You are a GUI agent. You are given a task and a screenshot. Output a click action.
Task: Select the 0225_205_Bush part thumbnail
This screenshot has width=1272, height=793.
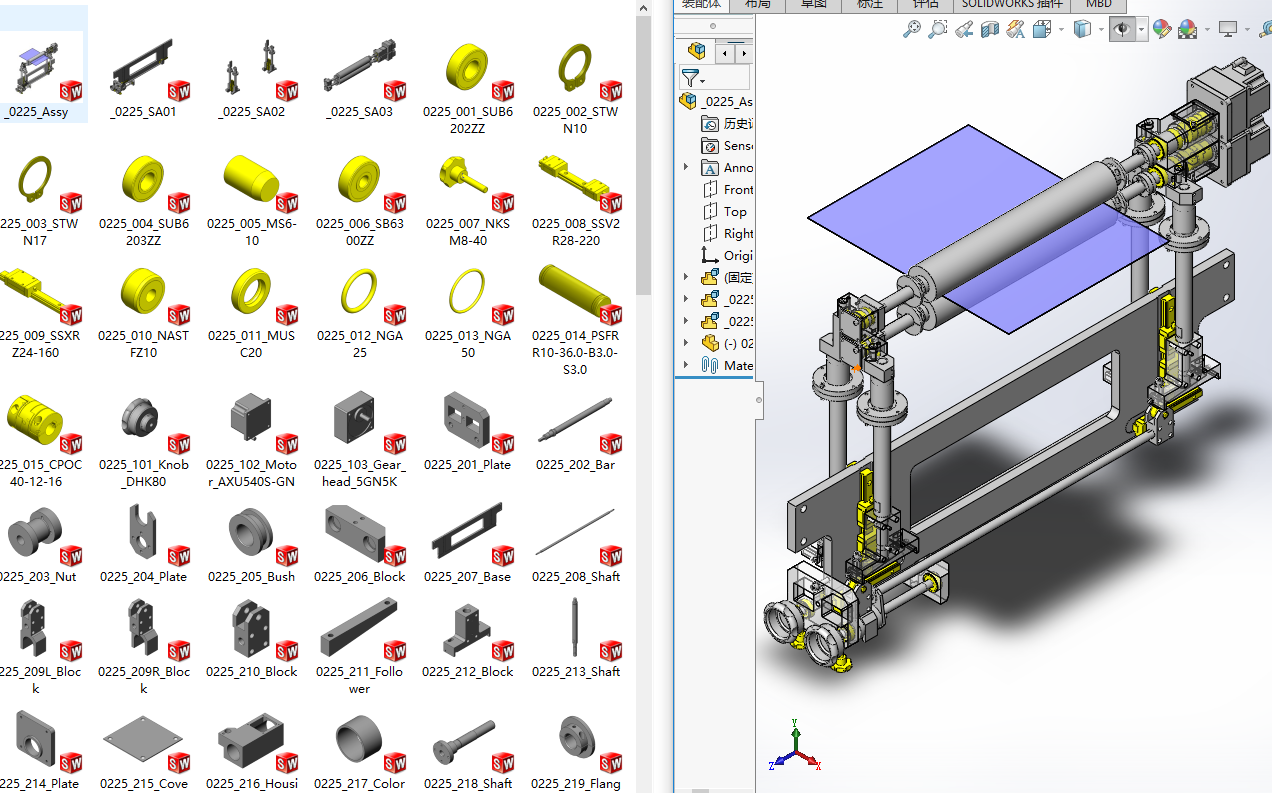coord(248,532)
